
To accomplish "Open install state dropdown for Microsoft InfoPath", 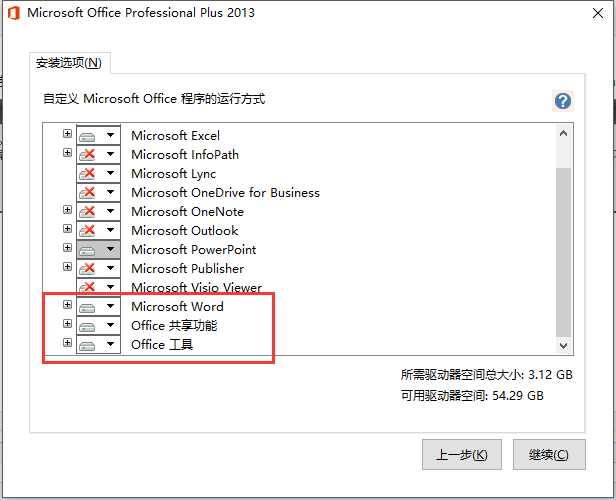I will pyautogui.click(x=98, y=154).
